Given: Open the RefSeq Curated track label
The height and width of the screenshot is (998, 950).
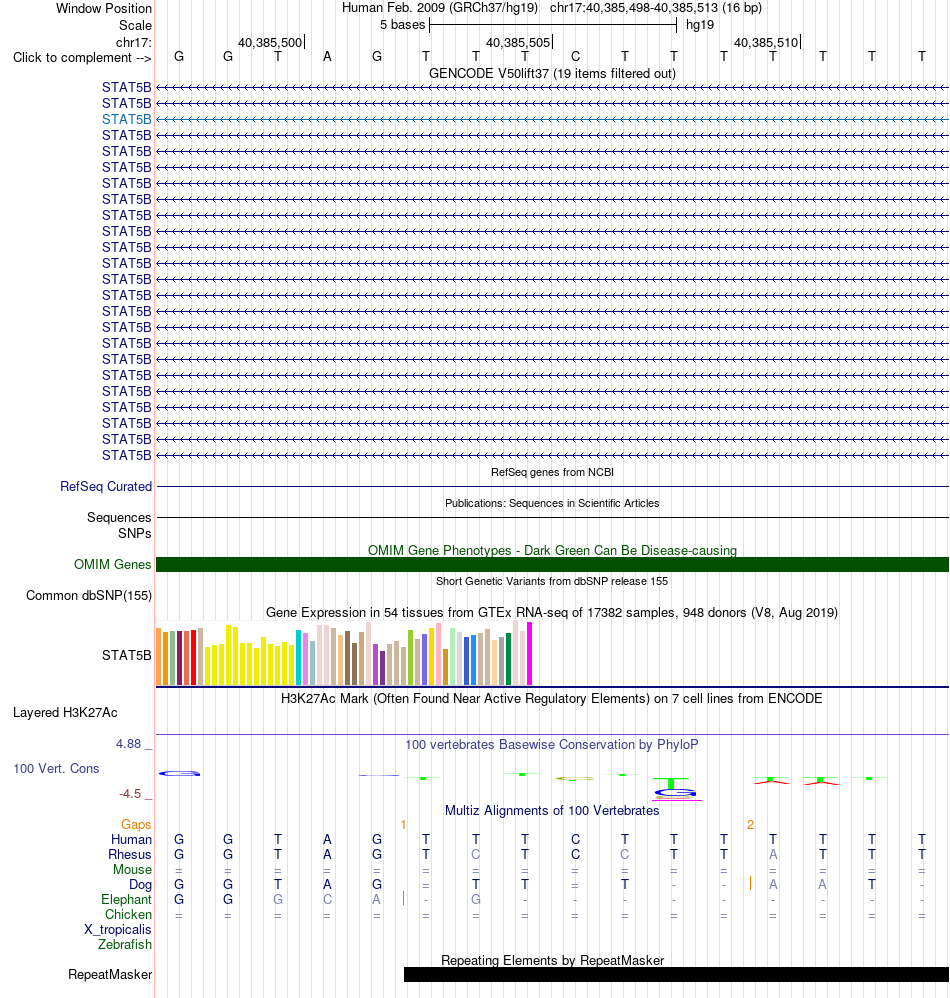Looking at the screenshot, I should point(106,486).
